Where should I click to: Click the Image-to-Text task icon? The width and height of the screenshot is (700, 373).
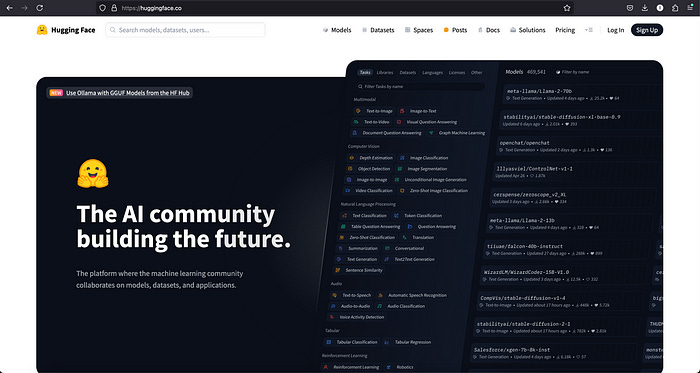[402, 111]
